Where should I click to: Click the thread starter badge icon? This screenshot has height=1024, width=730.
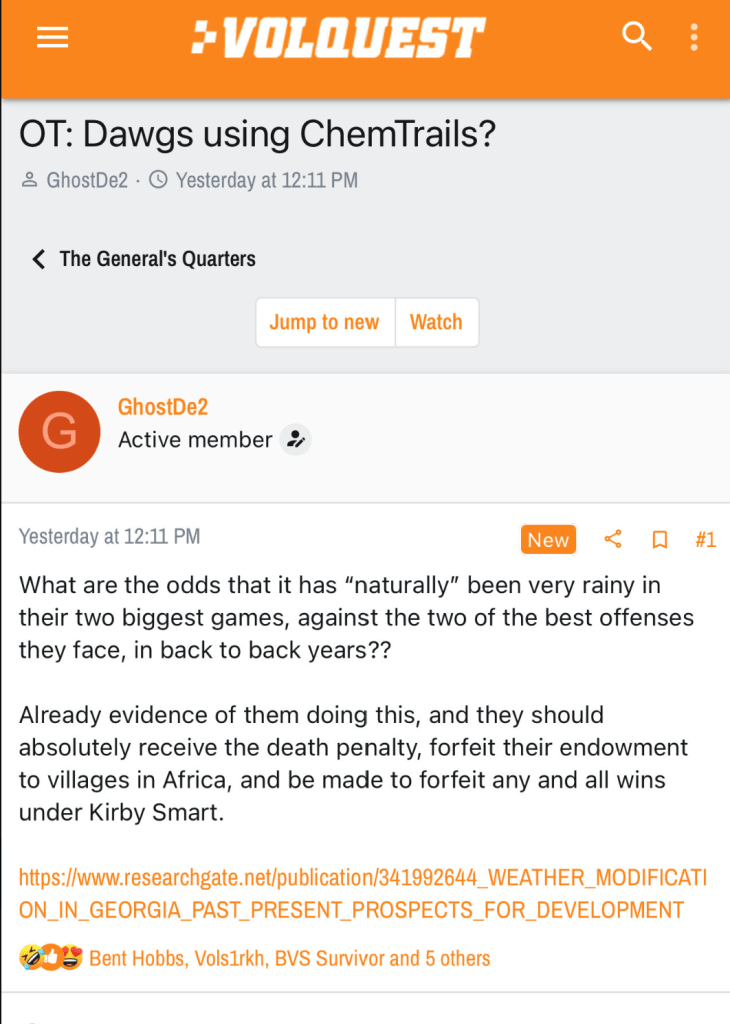click(295, 440)
